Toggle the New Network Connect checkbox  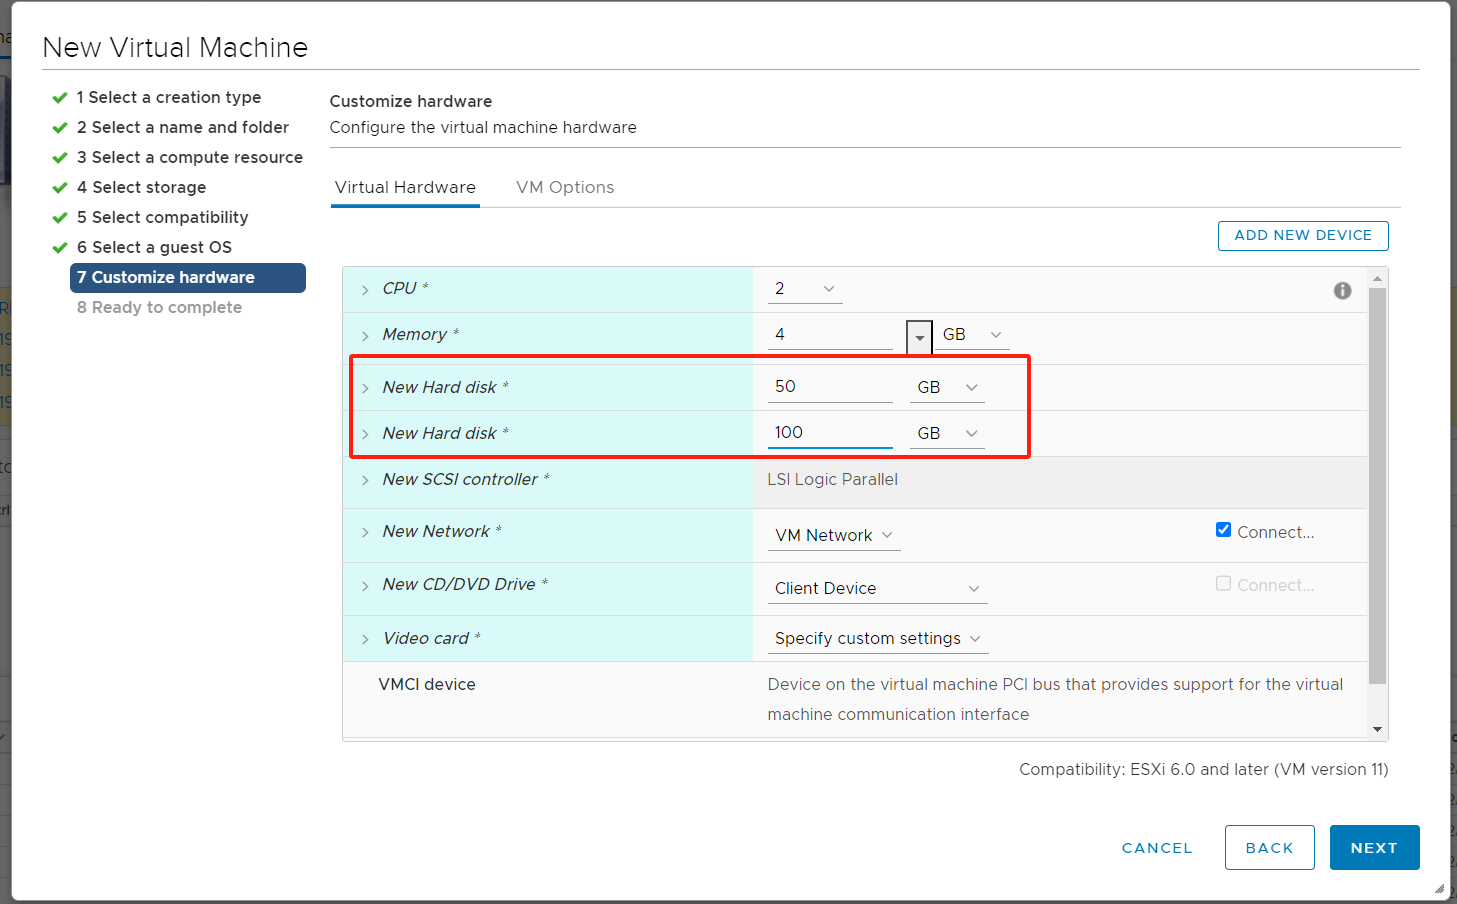(1223, 530)
